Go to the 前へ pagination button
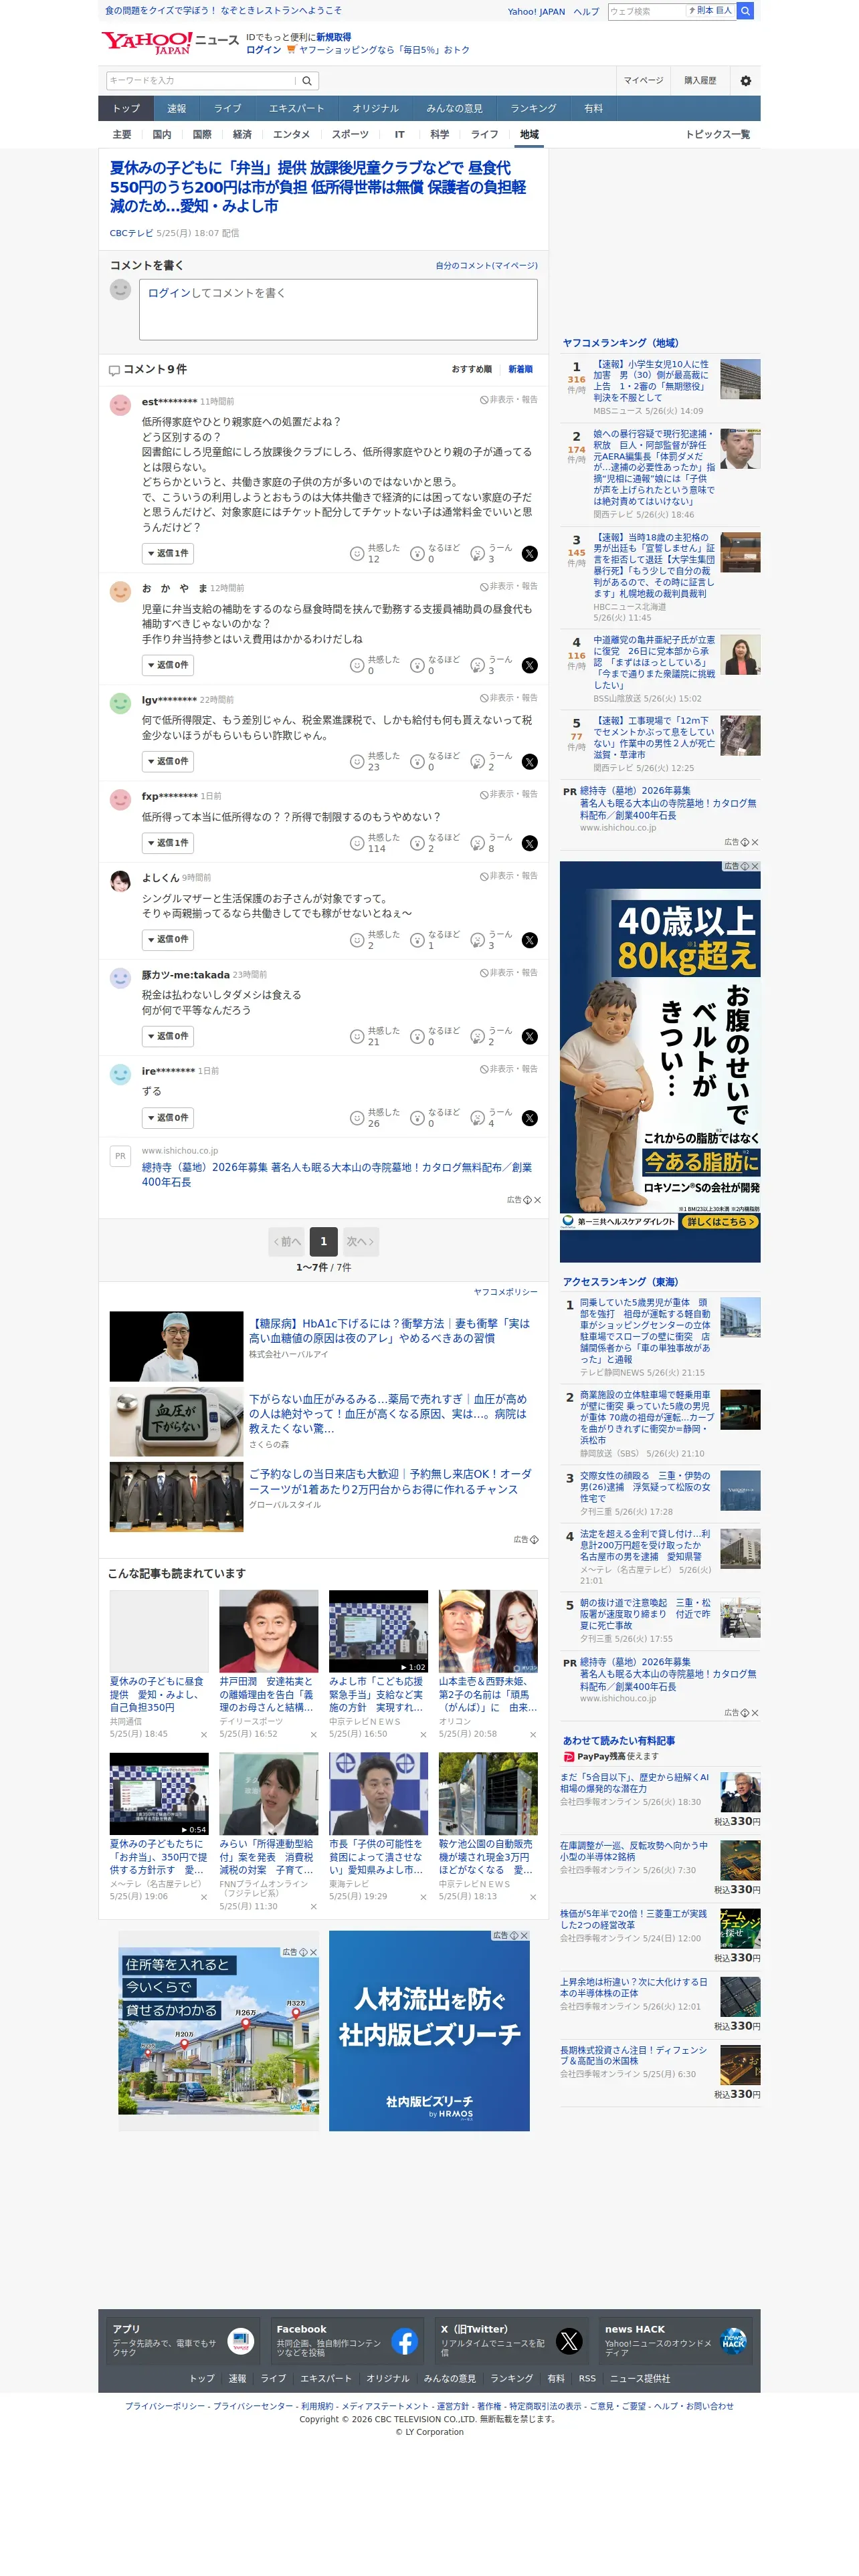 pyautogui.click(x=287, y=1242)
